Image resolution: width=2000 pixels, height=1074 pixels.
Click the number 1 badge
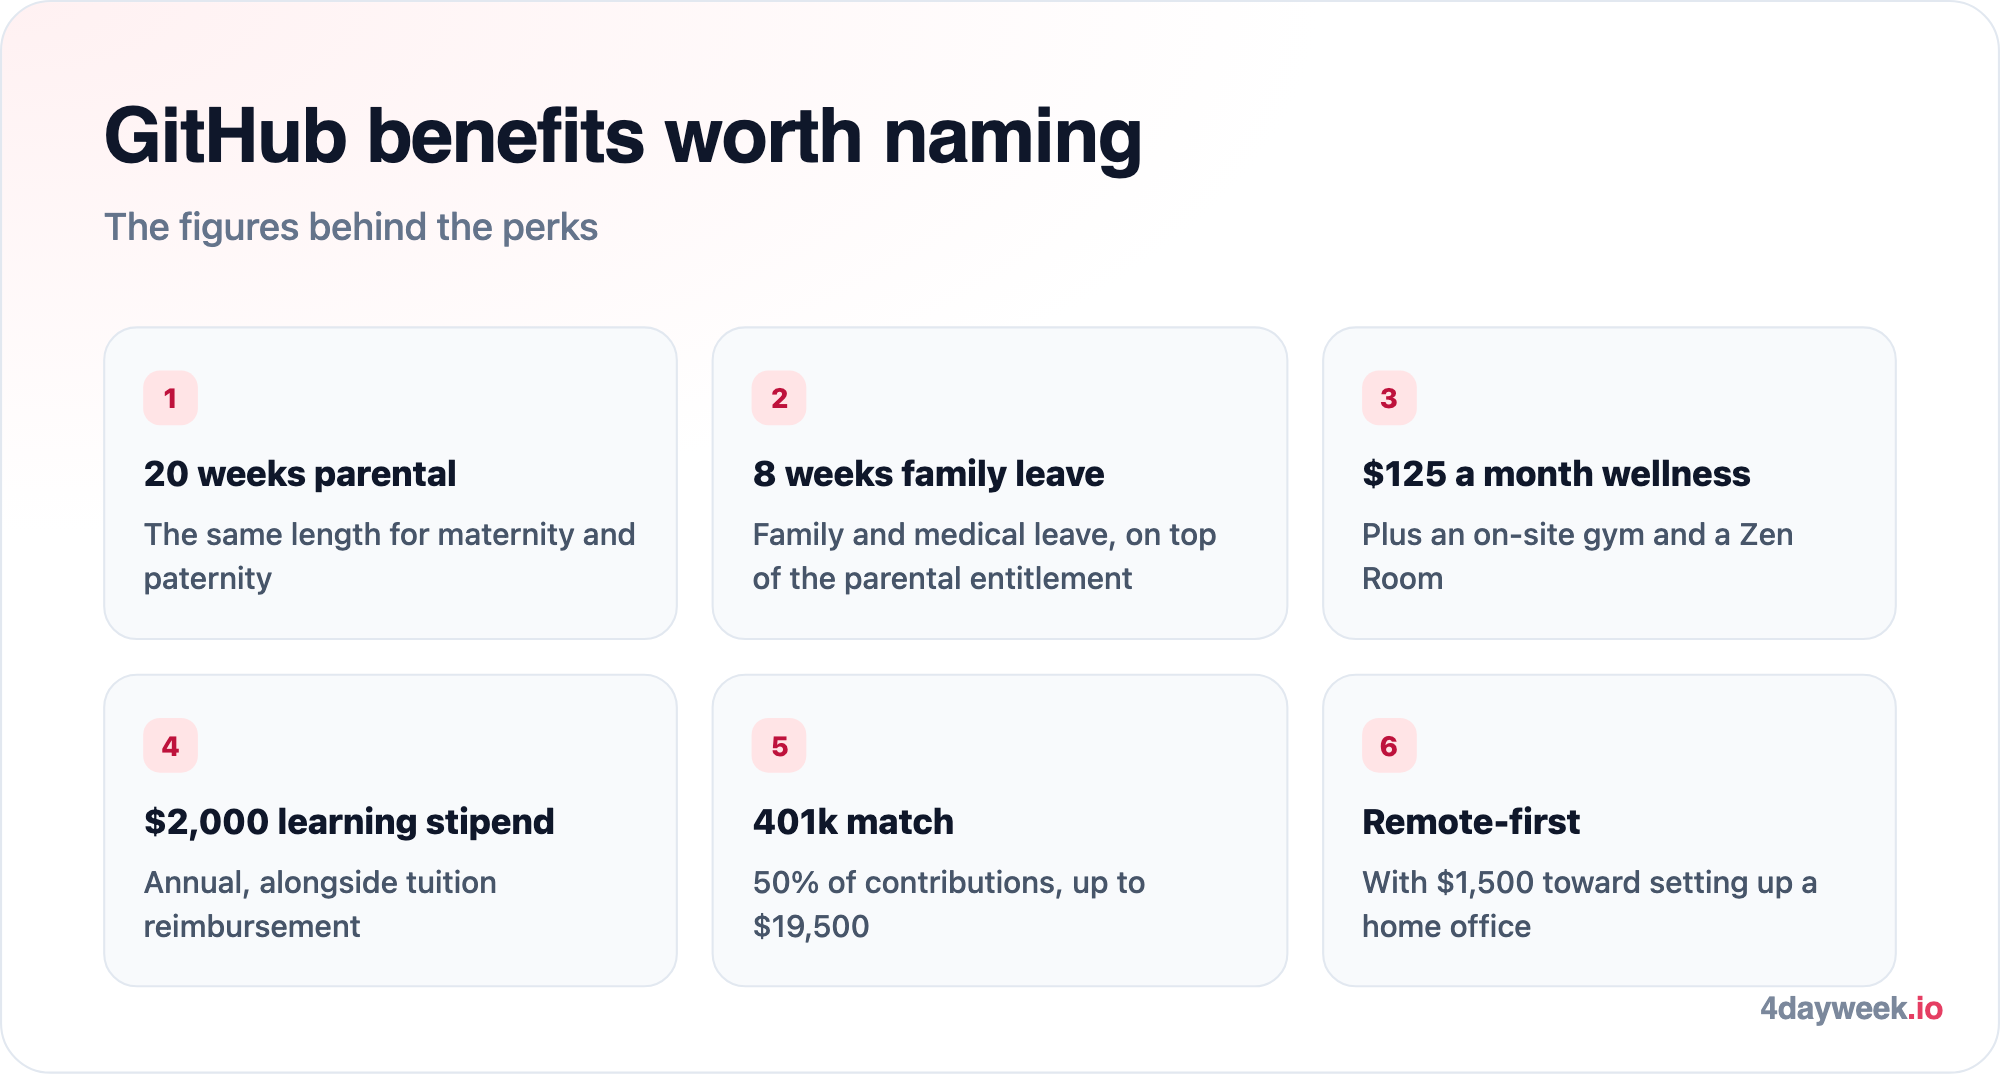tap(170, 398)
